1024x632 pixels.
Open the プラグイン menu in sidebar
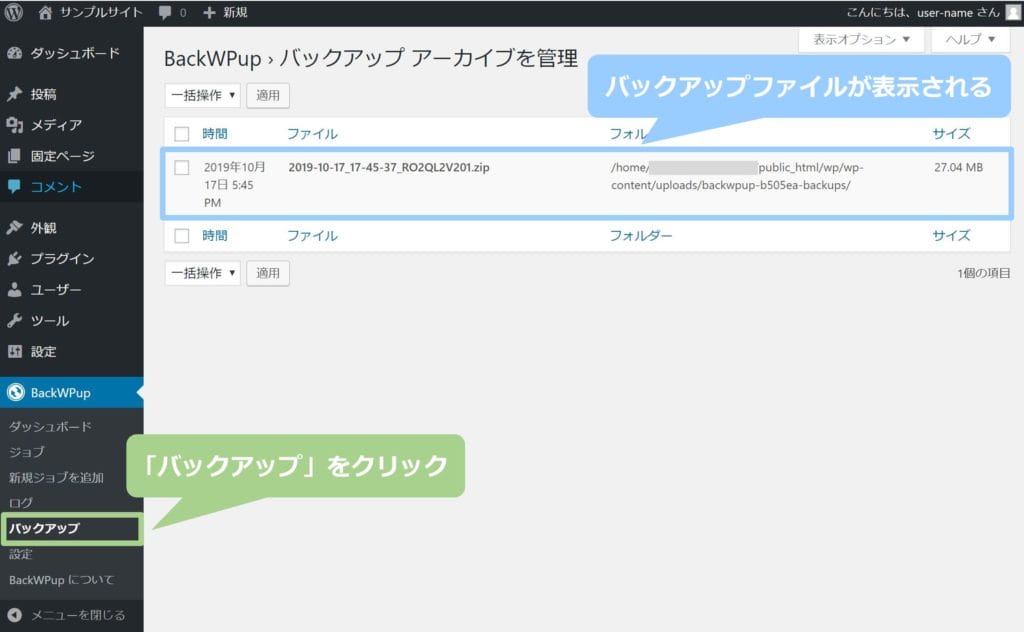click(x=62, y=258)
